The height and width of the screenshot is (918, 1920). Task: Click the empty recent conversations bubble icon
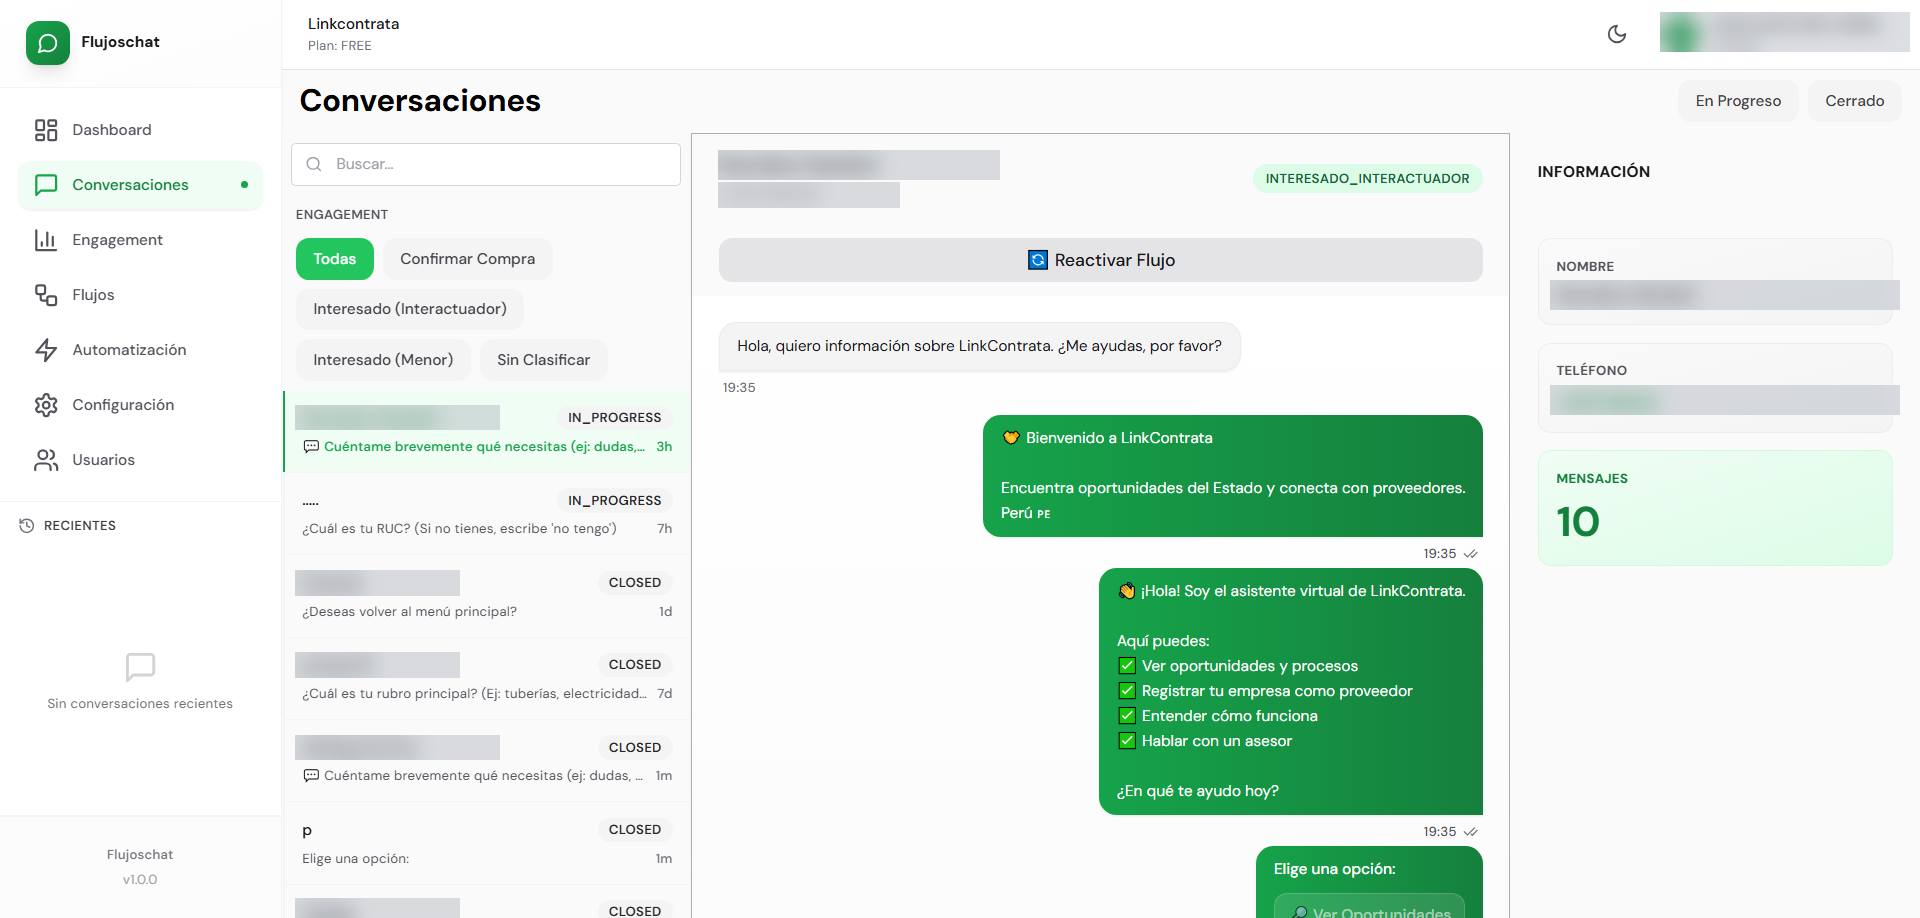click(x=140, y=667)
